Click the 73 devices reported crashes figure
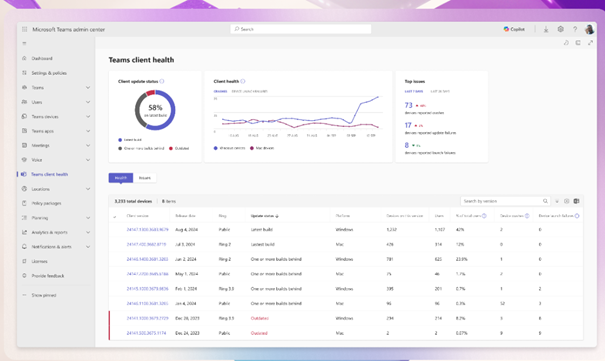This screenshot has width=605, height=361. point(408,105)
